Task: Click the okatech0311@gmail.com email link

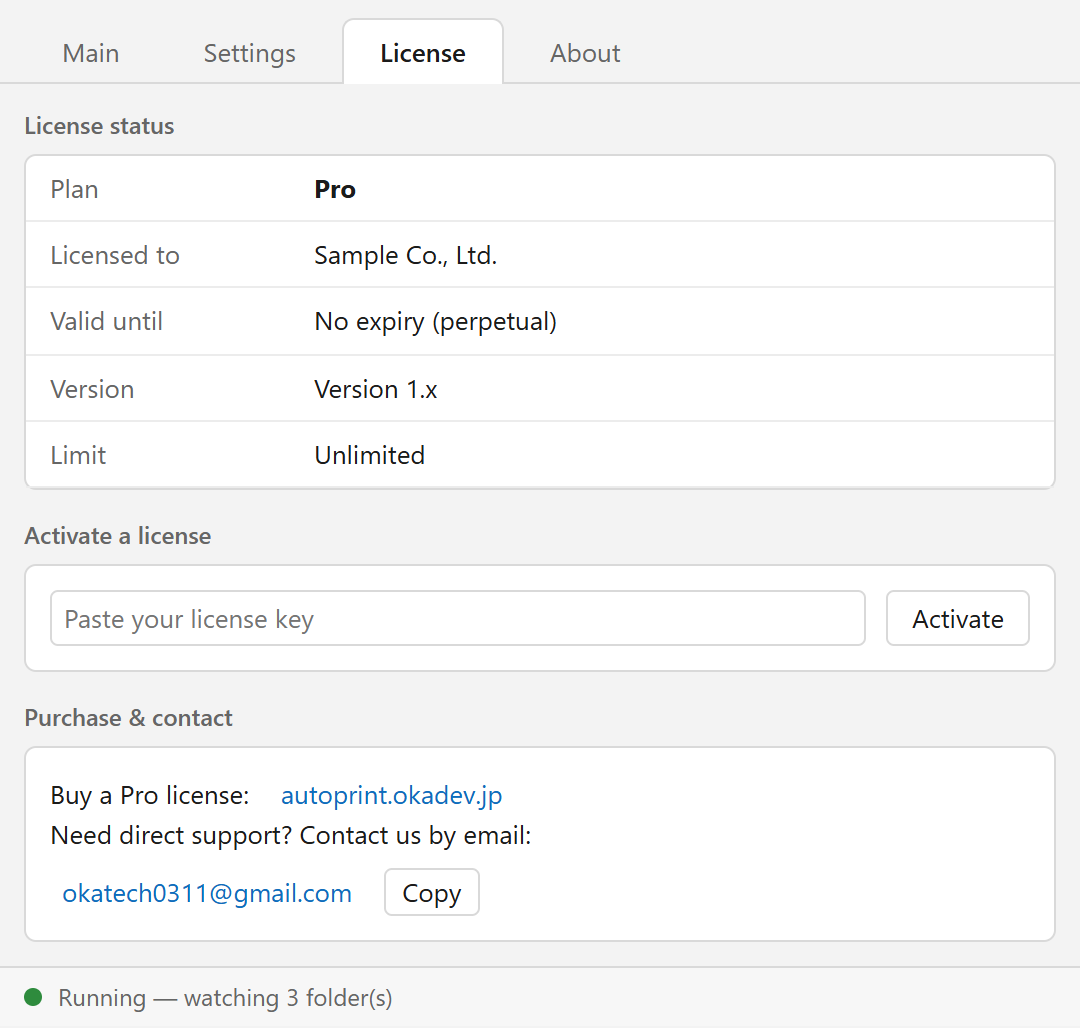Action: (x=207, y=893)
